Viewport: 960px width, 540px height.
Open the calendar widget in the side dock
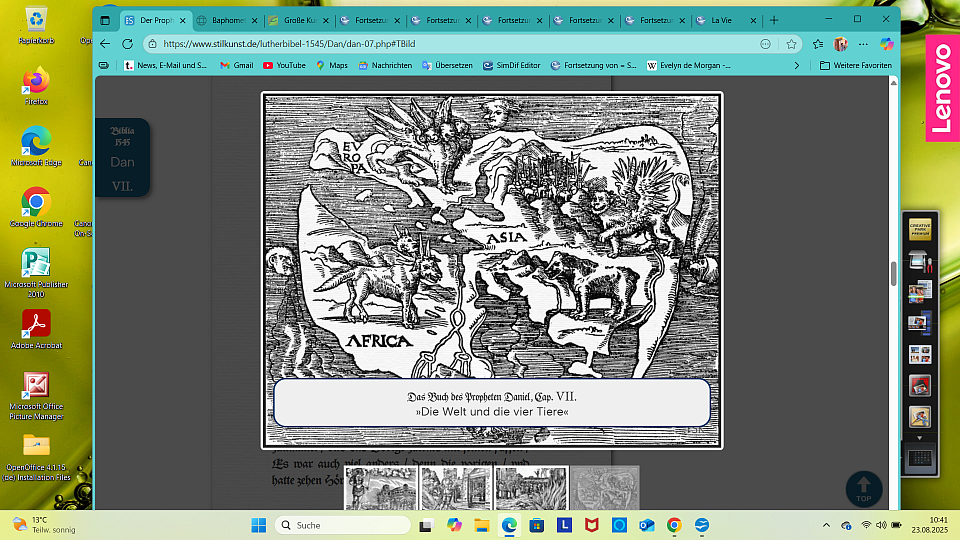920,458
